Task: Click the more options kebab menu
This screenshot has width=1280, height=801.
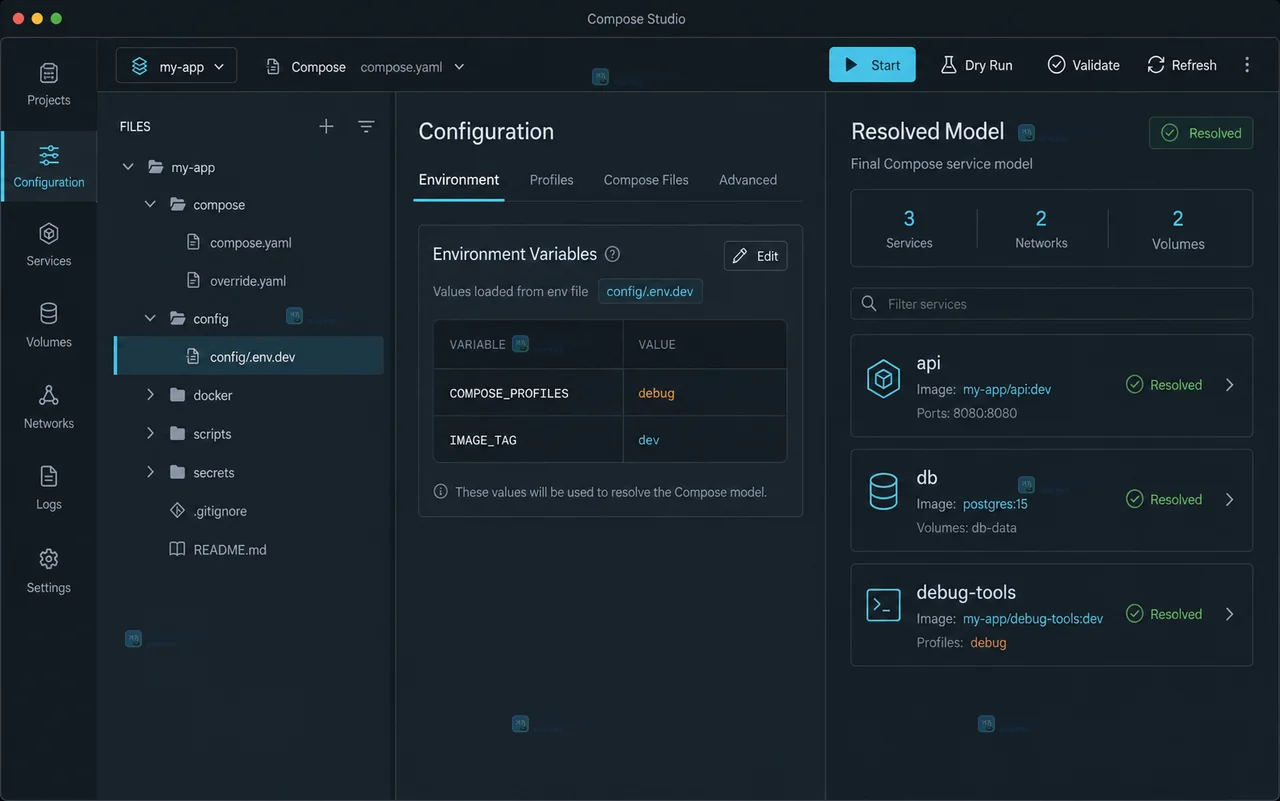Action: tap(1247, 65)
